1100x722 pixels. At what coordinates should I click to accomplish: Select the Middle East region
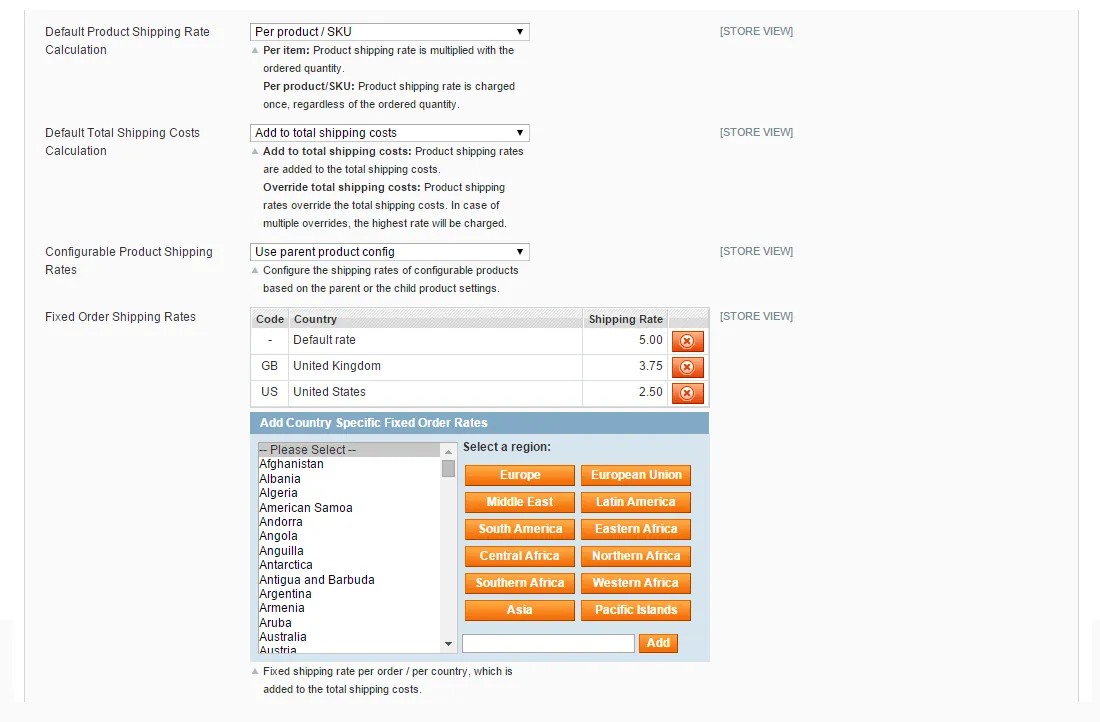click(x=520, y=502)
